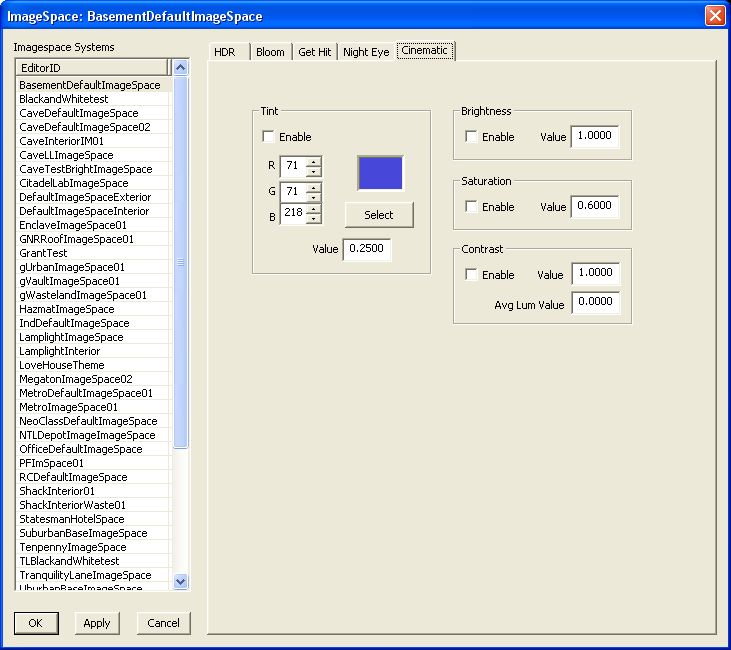This screenshot has height=650, width=731.
Task: Click the Avg Lum Value field 0.0000
Action: point(595,302)
